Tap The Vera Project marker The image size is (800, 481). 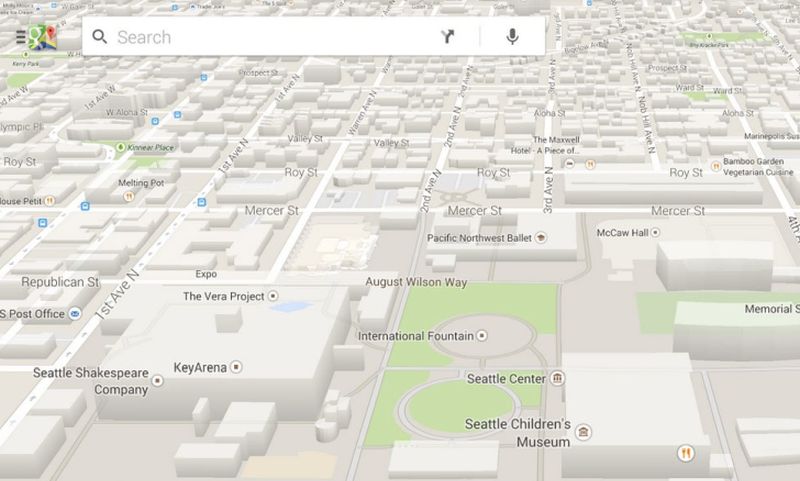click(274, 296)
